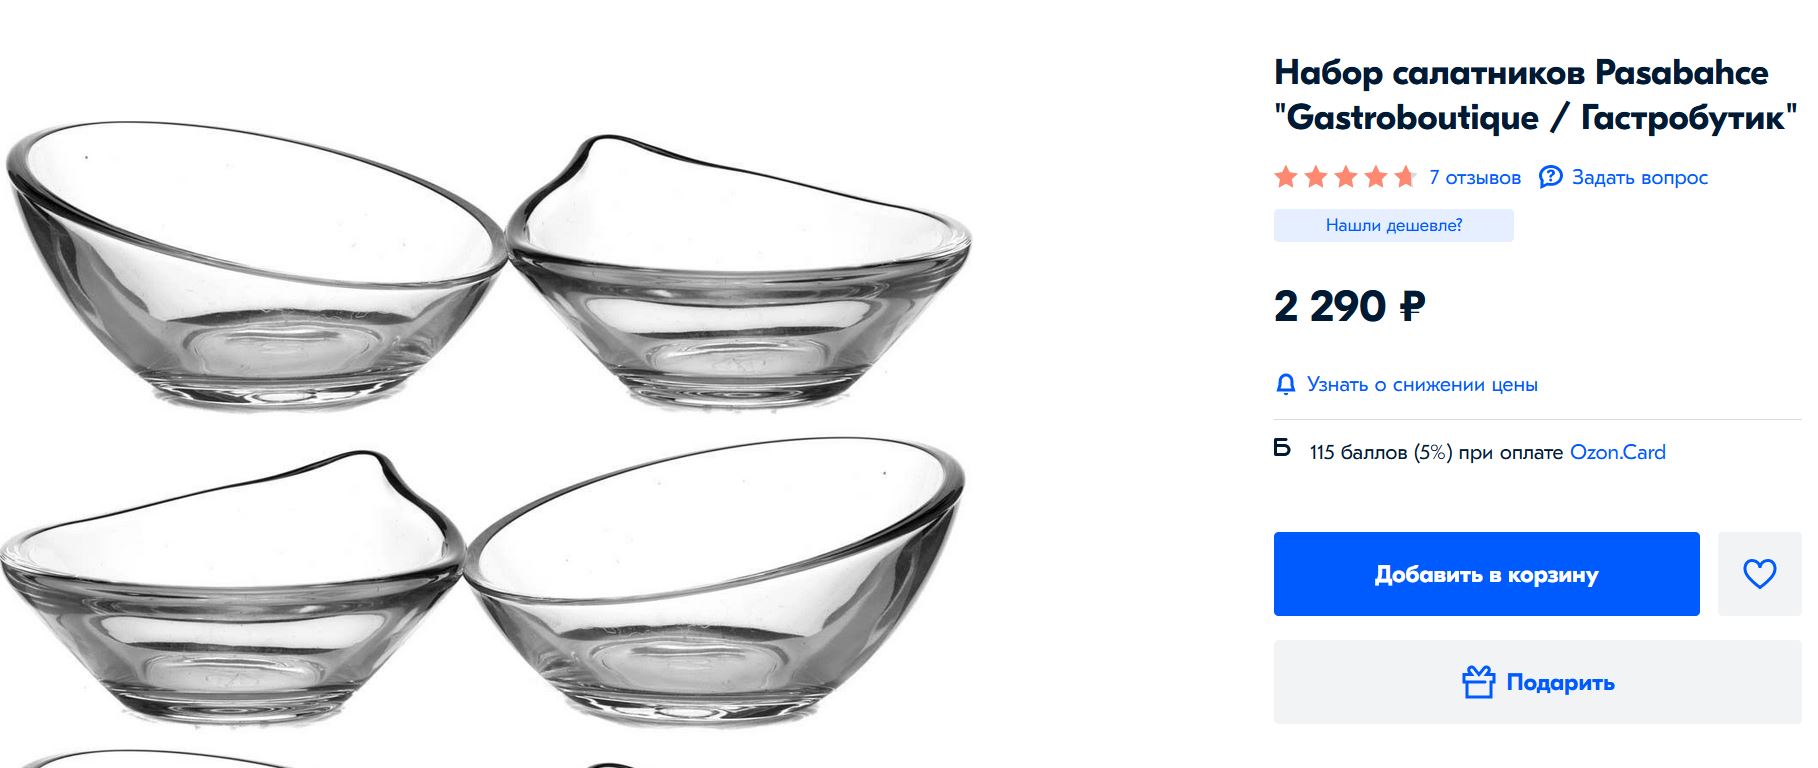1818x768 pixels.
Task: Click the first rating star
Action: (x=1286, y=178)
